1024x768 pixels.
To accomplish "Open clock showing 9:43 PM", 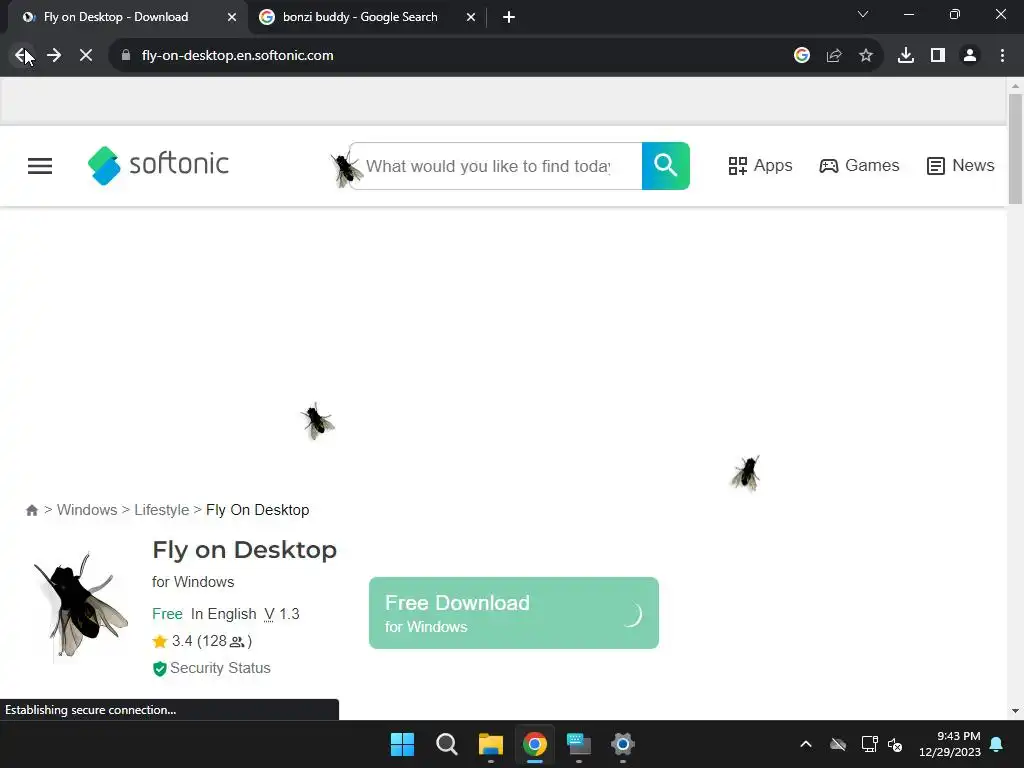I will [x=950, y=744].
